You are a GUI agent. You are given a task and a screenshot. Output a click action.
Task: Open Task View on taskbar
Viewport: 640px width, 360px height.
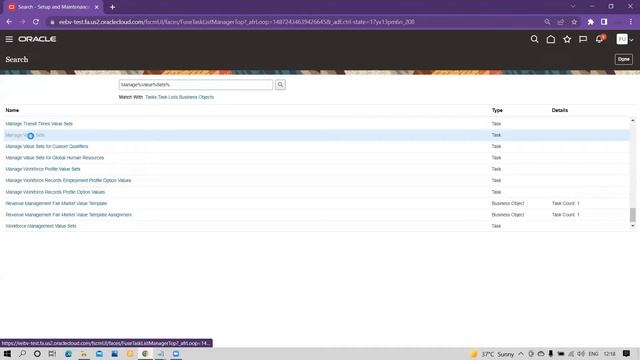(x=52, y=353)
